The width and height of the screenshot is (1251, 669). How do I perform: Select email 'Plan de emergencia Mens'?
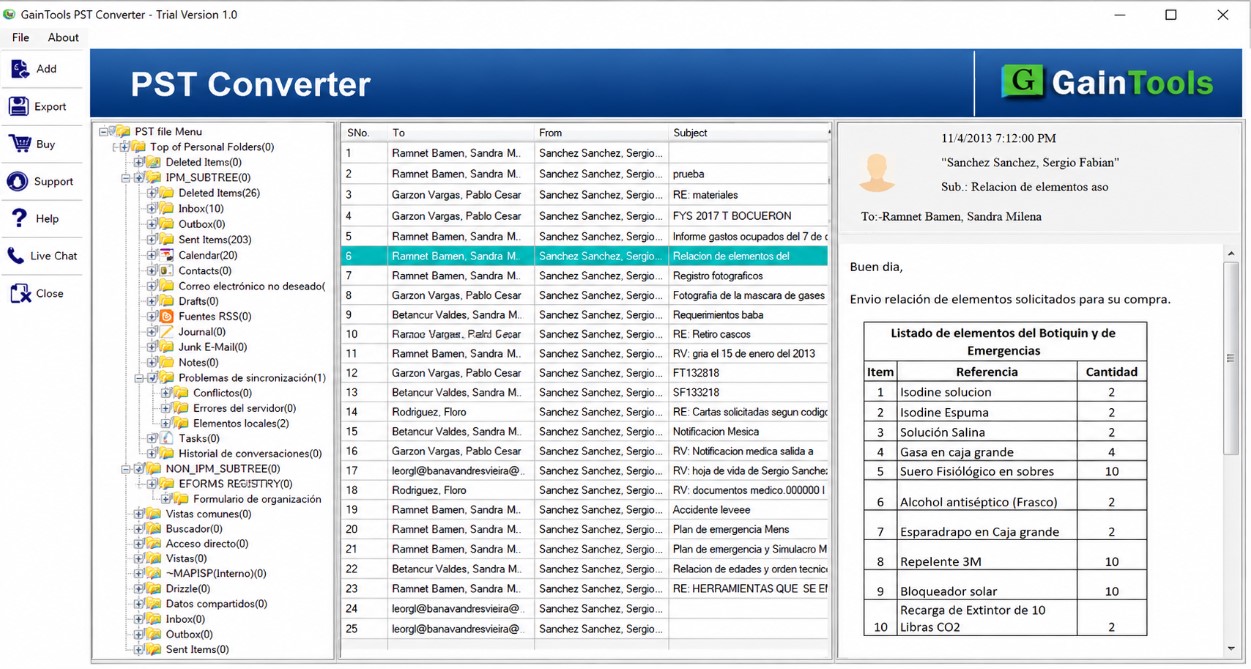(585, 529)
